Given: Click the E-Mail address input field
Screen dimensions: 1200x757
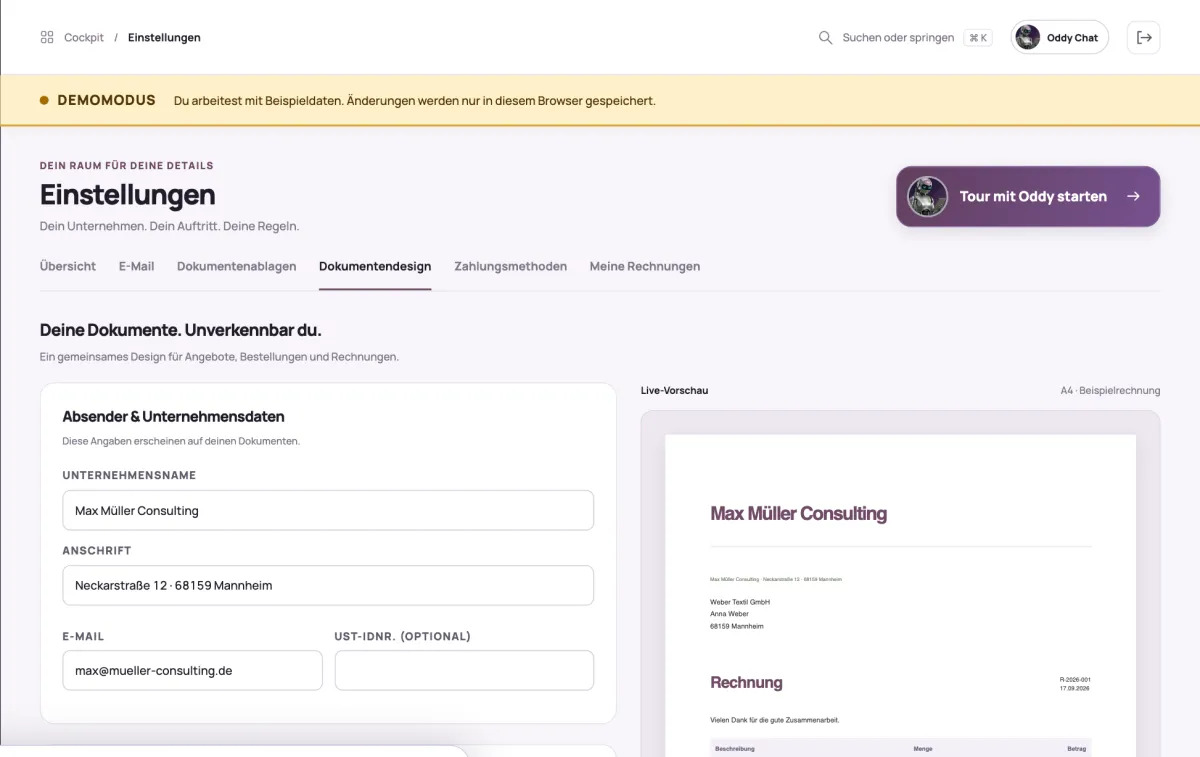Looking at the screenshot, I should click(x=192, y=670).
